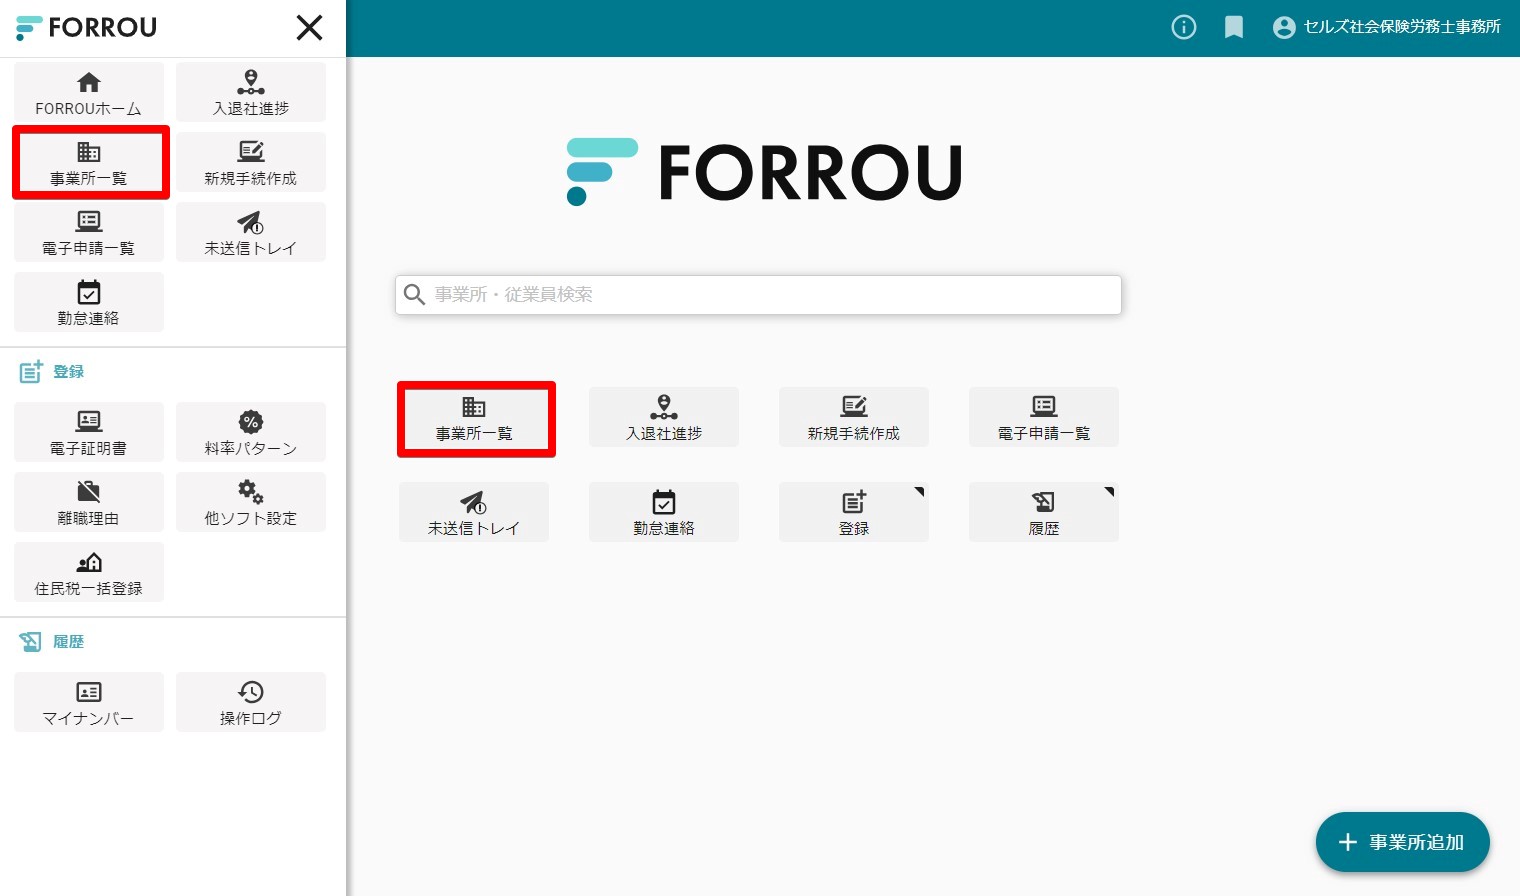Open 勤怠連絡 in the sidebar
The height and width of the screenshot is (896, 1520).
tap(89, 302)
